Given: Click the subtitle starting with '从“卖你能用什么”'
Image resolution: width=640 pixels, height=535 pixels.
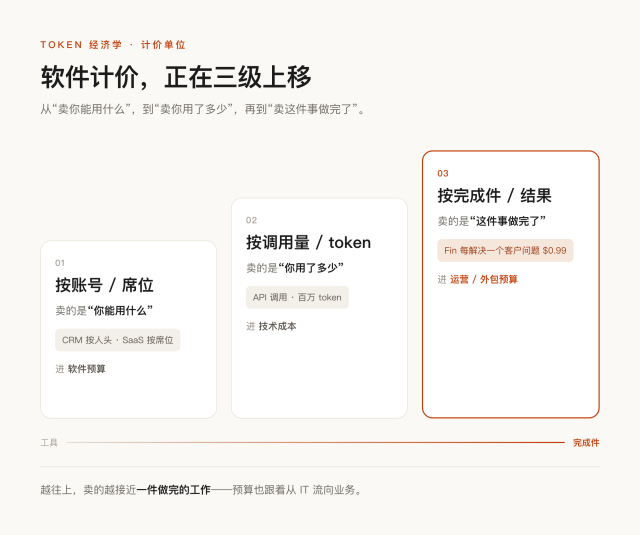Looking at the screenshot, I should point(203,109).
